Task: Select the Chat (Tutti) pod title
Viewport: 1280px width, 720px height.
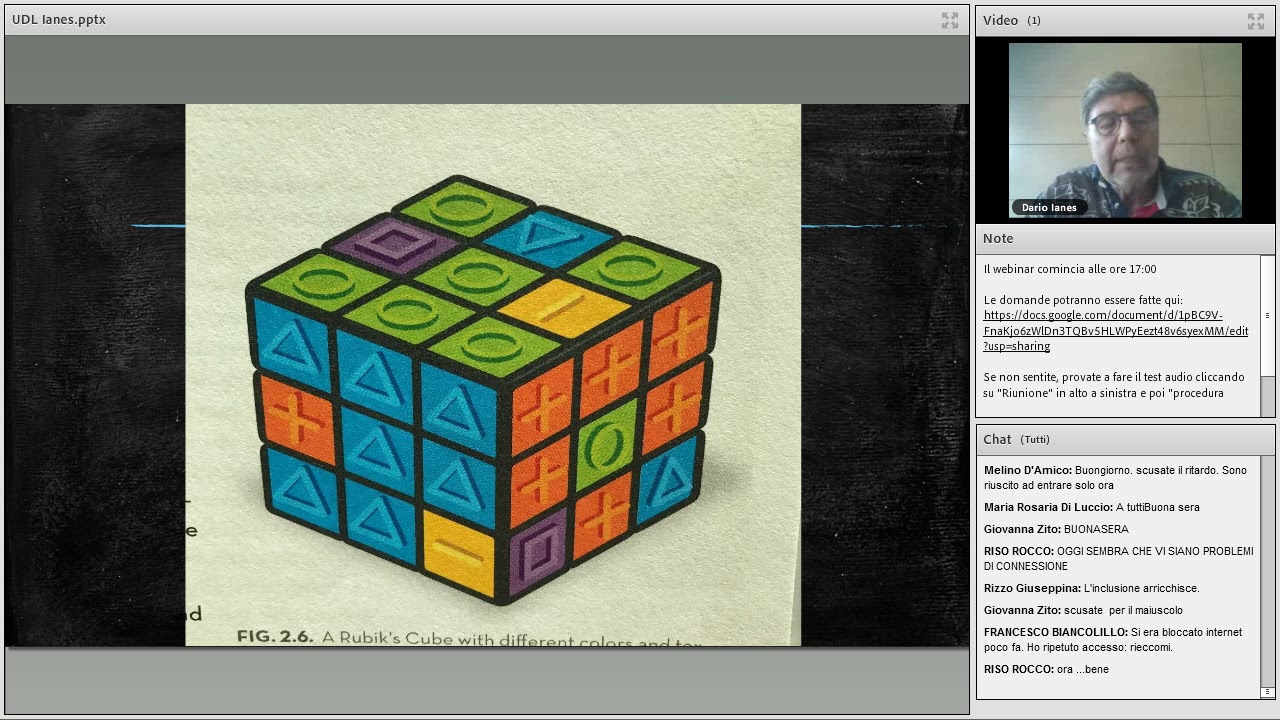Action: (1016, 440)
